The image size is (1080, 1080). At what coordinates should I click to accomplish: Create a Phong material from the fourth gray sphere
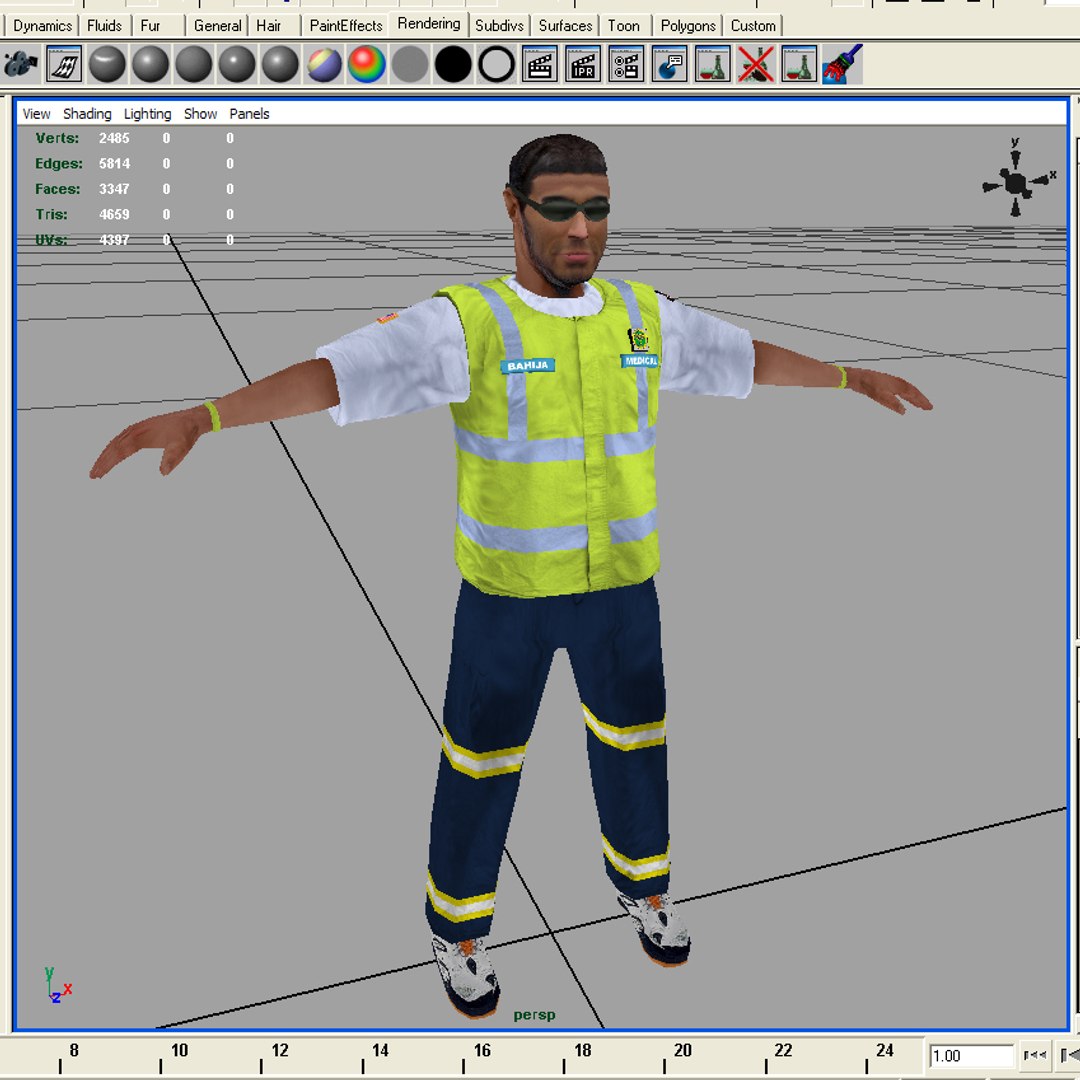(237, 65)
